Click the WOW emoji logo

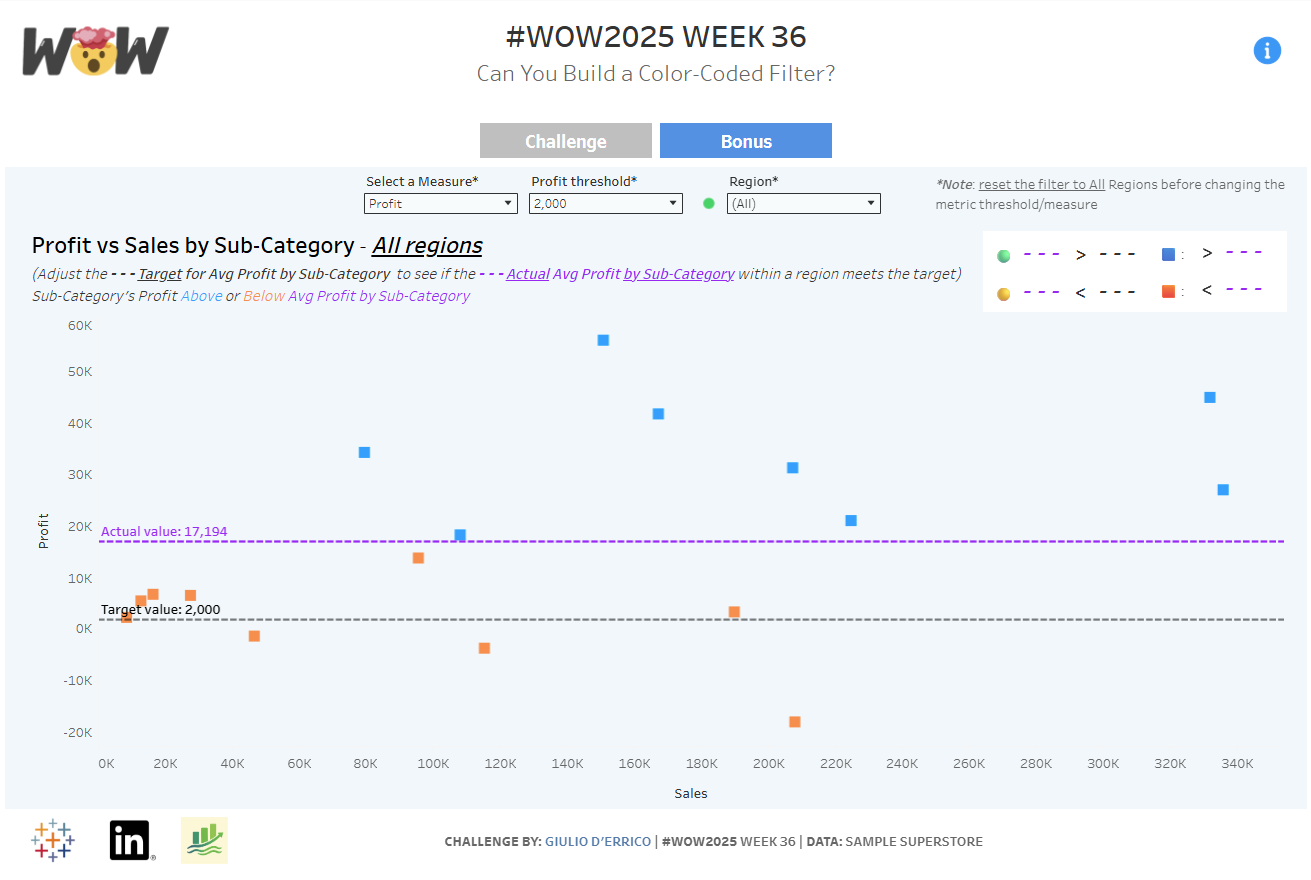pyautogui.click(x=95, y=50)
